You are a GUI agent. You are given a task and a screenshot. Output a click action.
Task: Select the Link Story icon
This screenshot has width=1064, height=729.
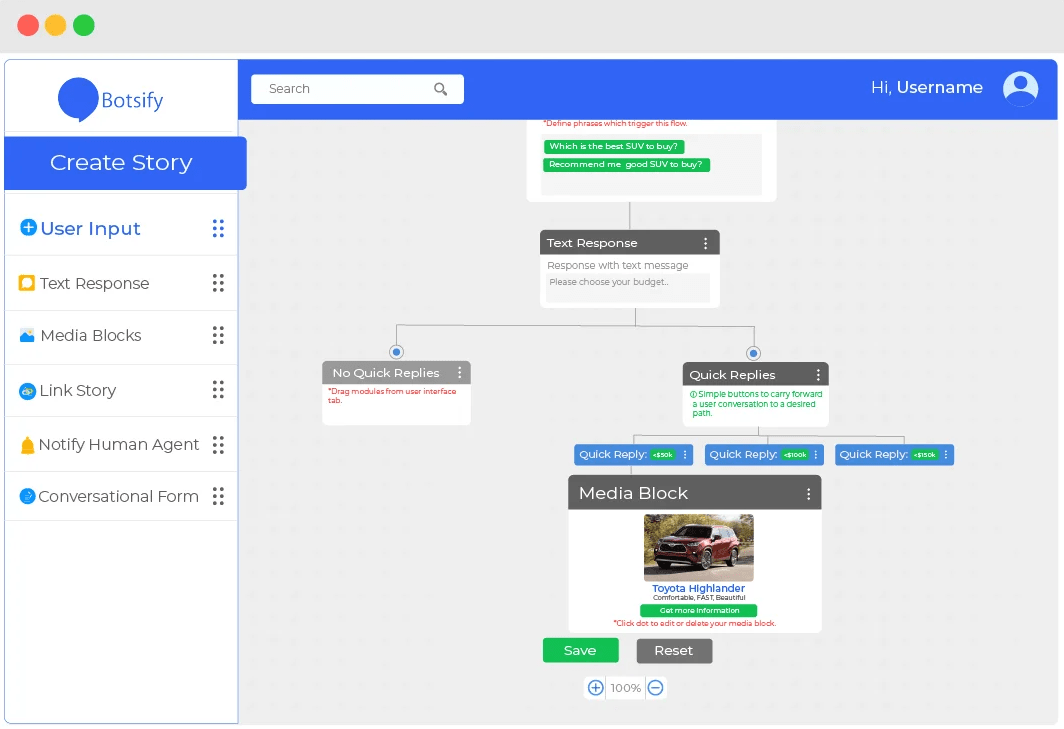27,391
